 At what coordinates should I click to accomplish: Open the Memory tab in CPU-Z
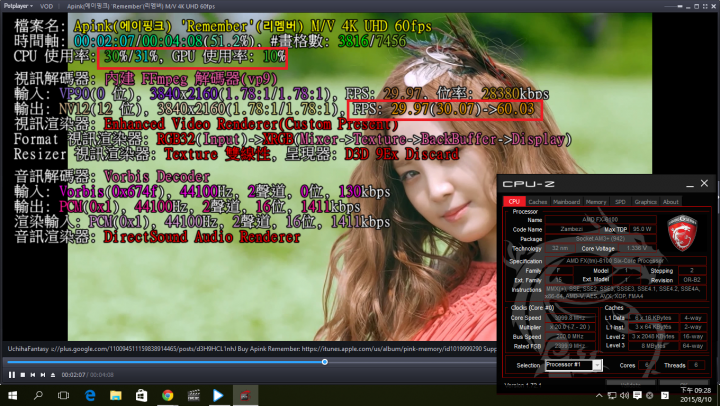point(596,202)
